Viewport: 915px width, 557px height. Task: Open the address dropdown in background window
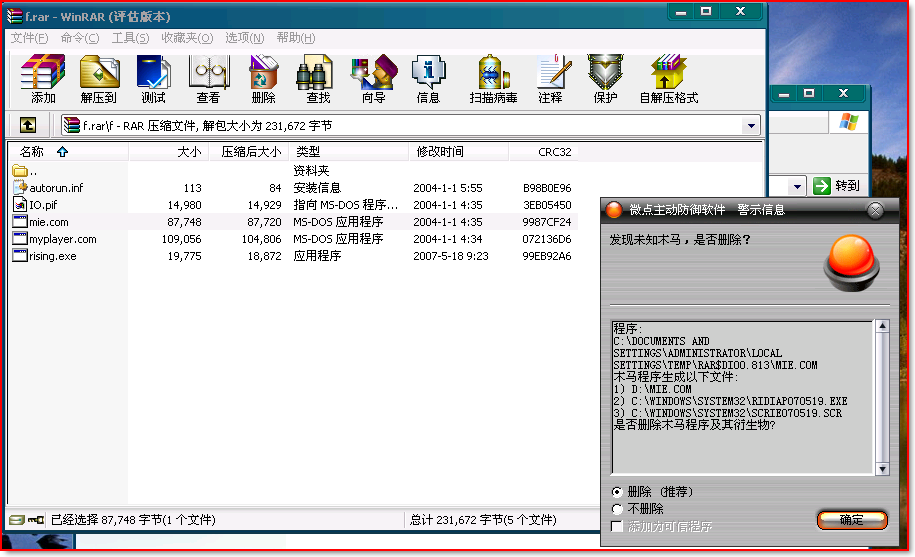tap(797, 186)
